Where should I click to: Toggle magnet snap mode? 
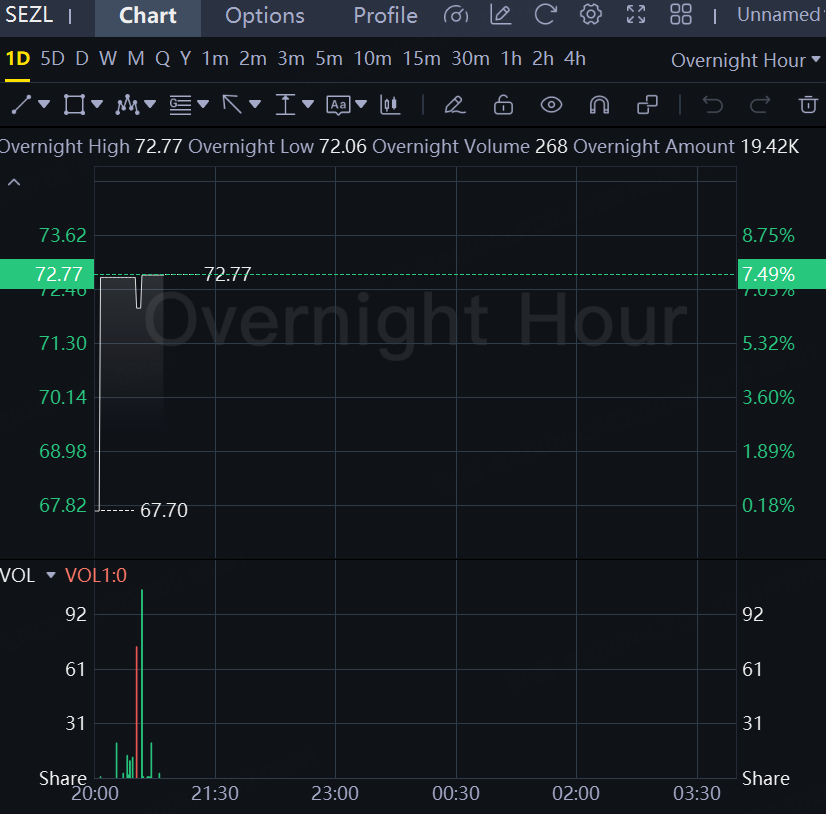[x=599, y=104]
